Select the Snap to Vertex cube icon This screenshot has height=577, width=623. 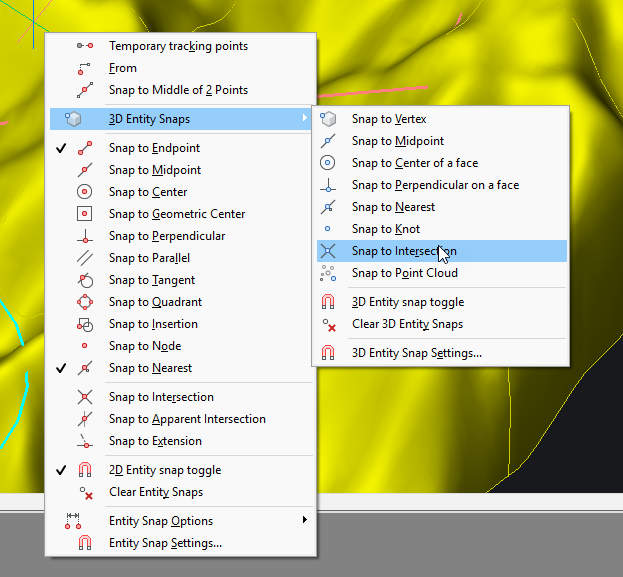point(328,119)
